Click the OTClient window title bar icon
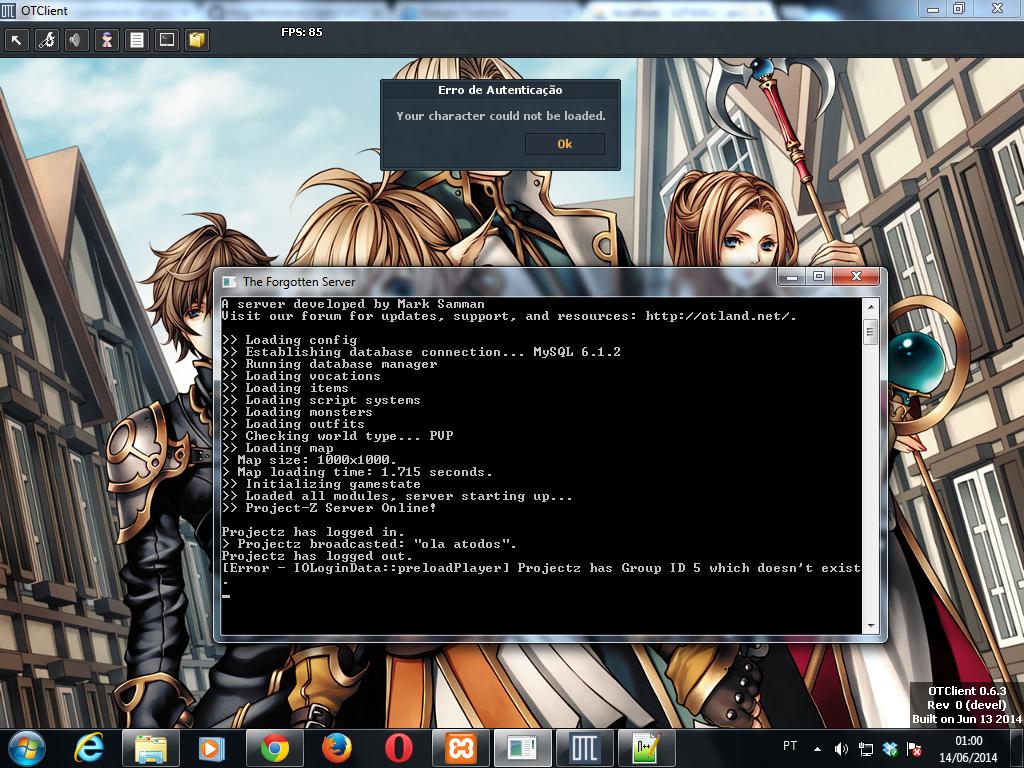 coord(8,10)
